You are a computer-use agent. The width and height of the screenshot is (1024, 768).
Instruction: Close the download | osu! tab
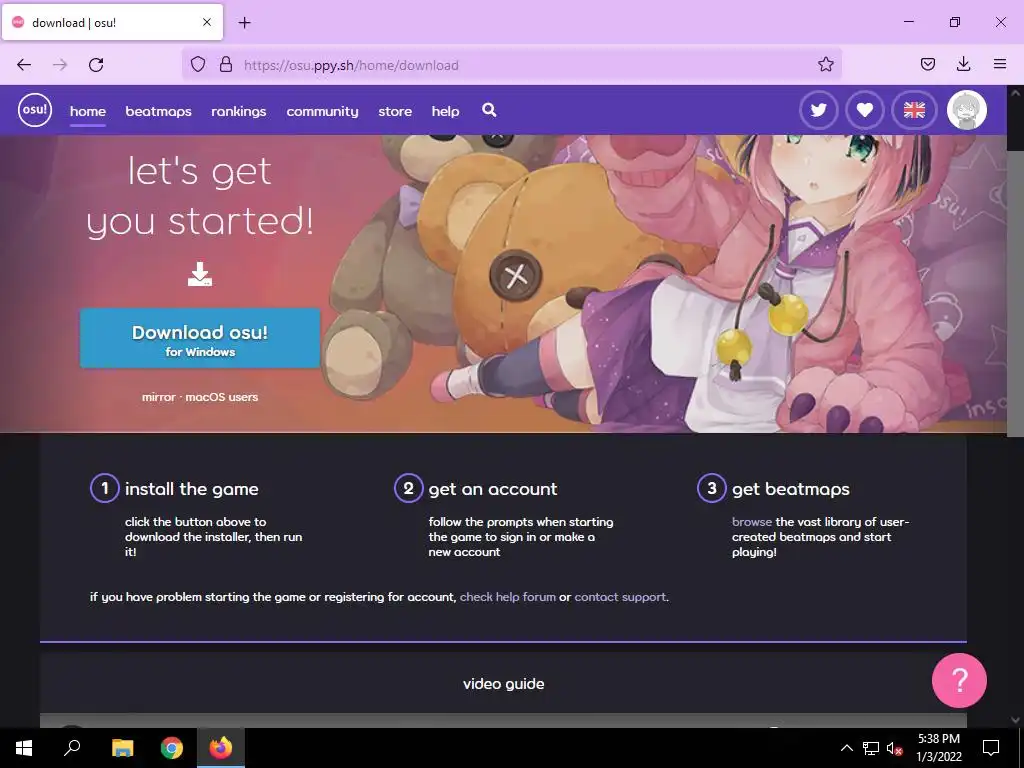tap(206, 22)
